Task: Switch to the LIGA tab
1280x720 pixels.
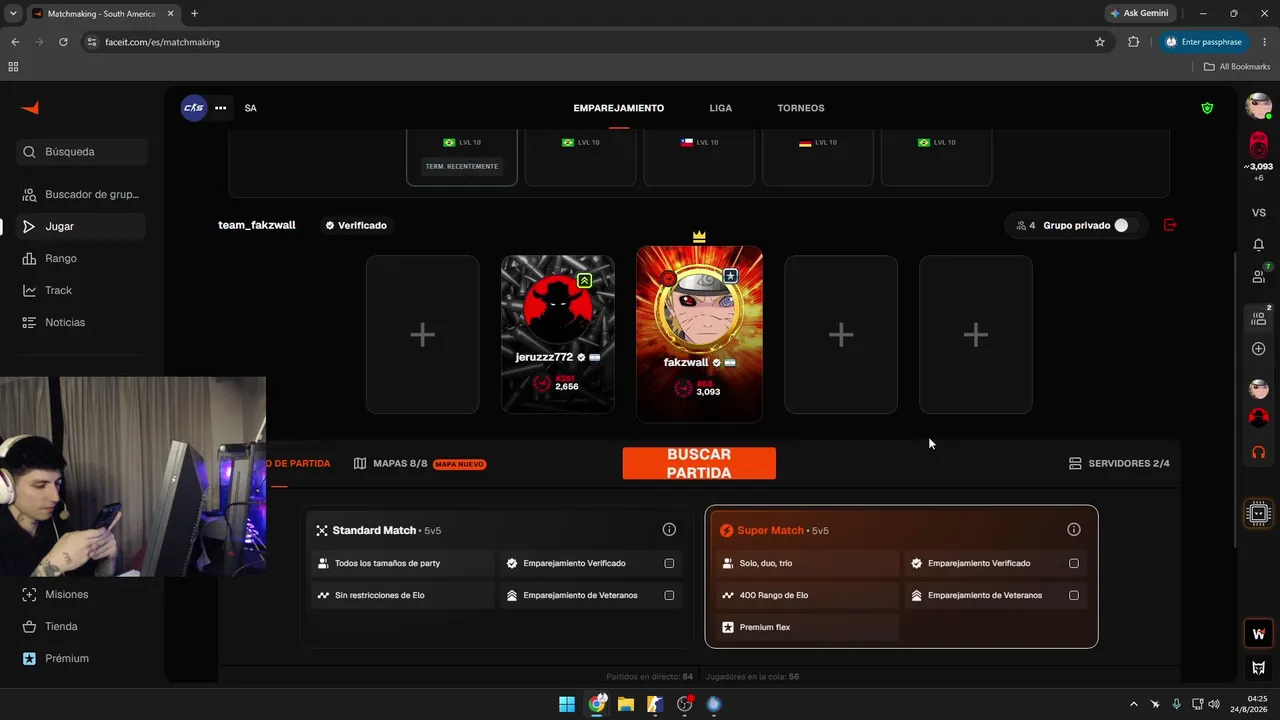Action: tap(721, 108)
